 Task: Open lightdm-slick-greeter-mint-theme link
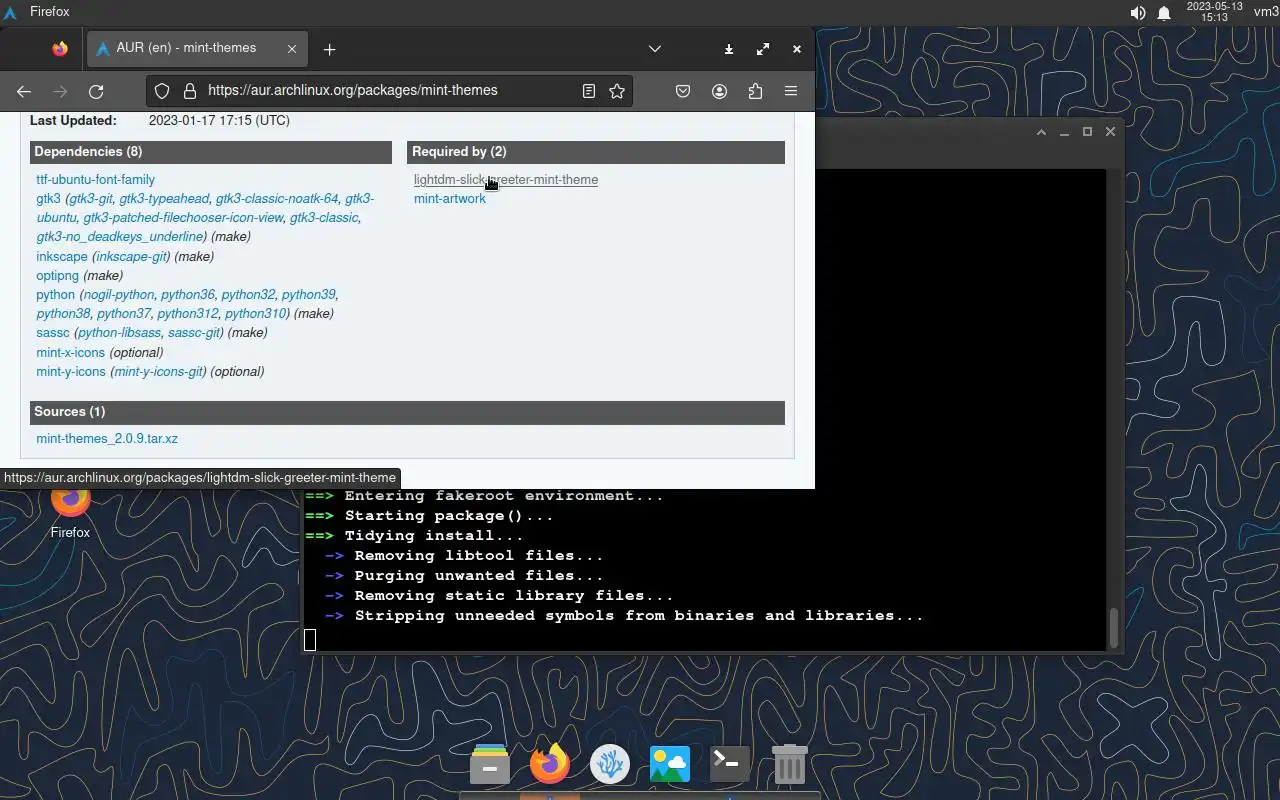coord(506,180)
